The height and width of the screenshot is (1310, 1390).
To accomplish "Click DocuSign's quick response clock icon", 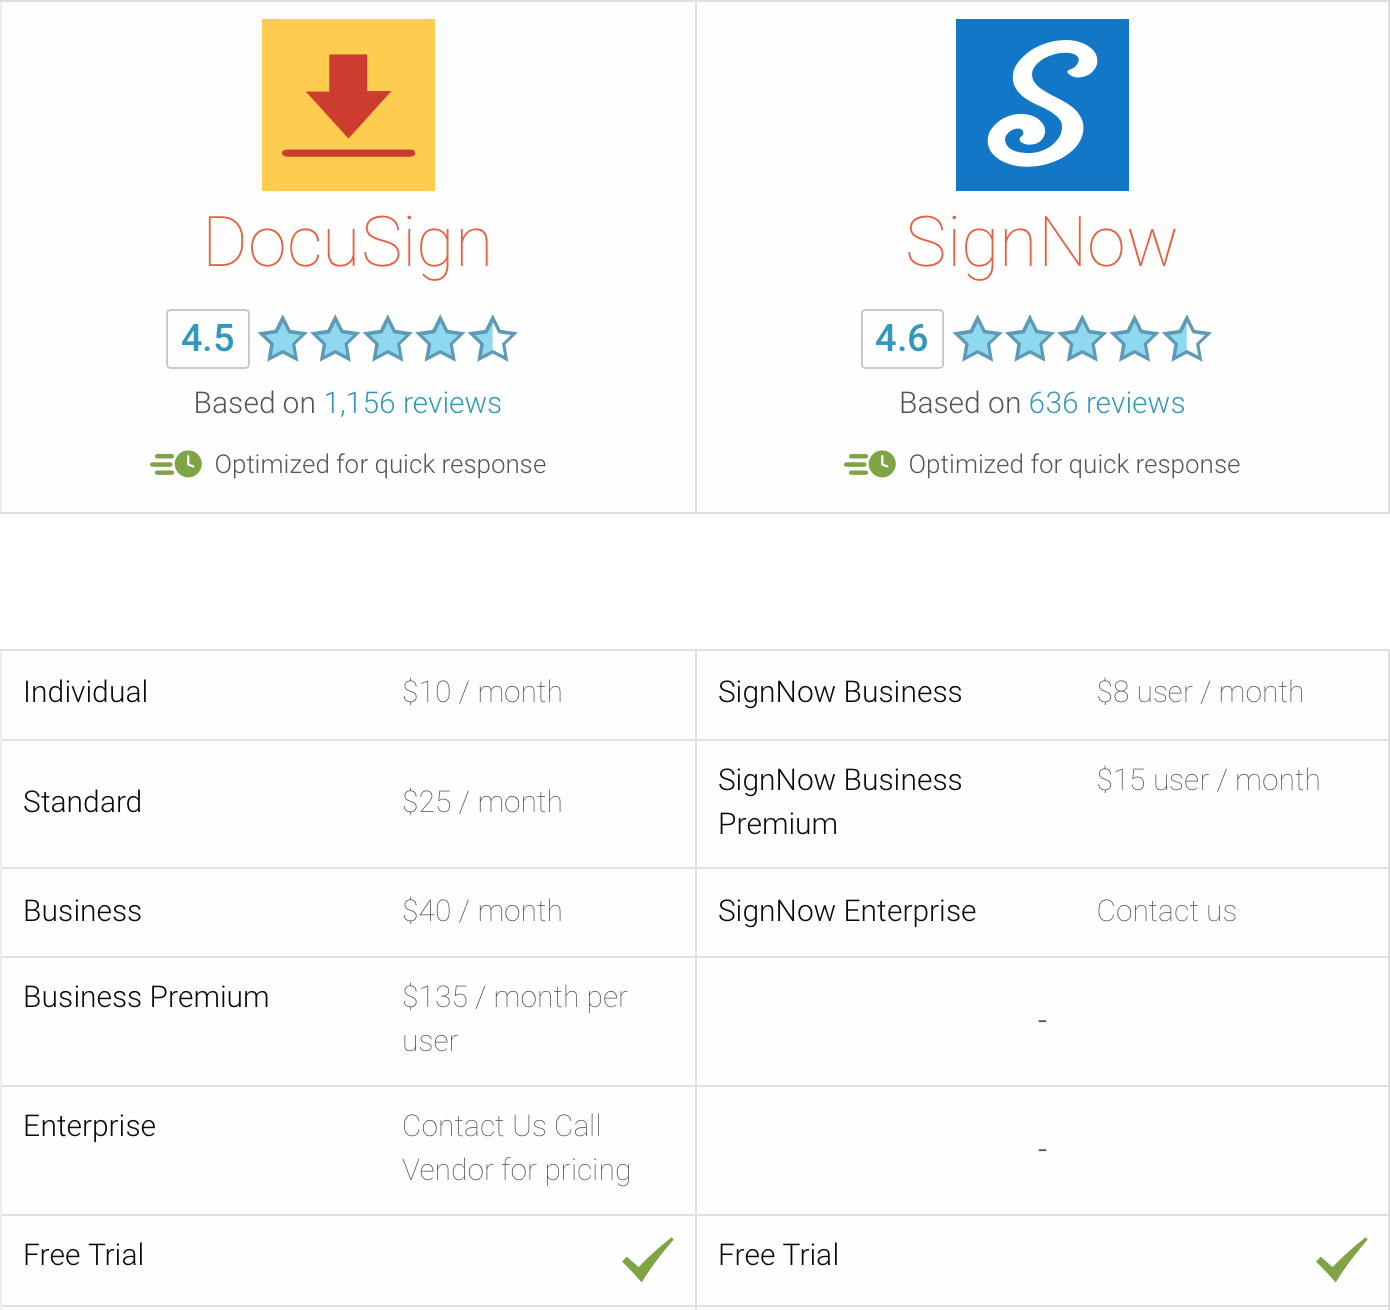I will (x=177, y=464).
